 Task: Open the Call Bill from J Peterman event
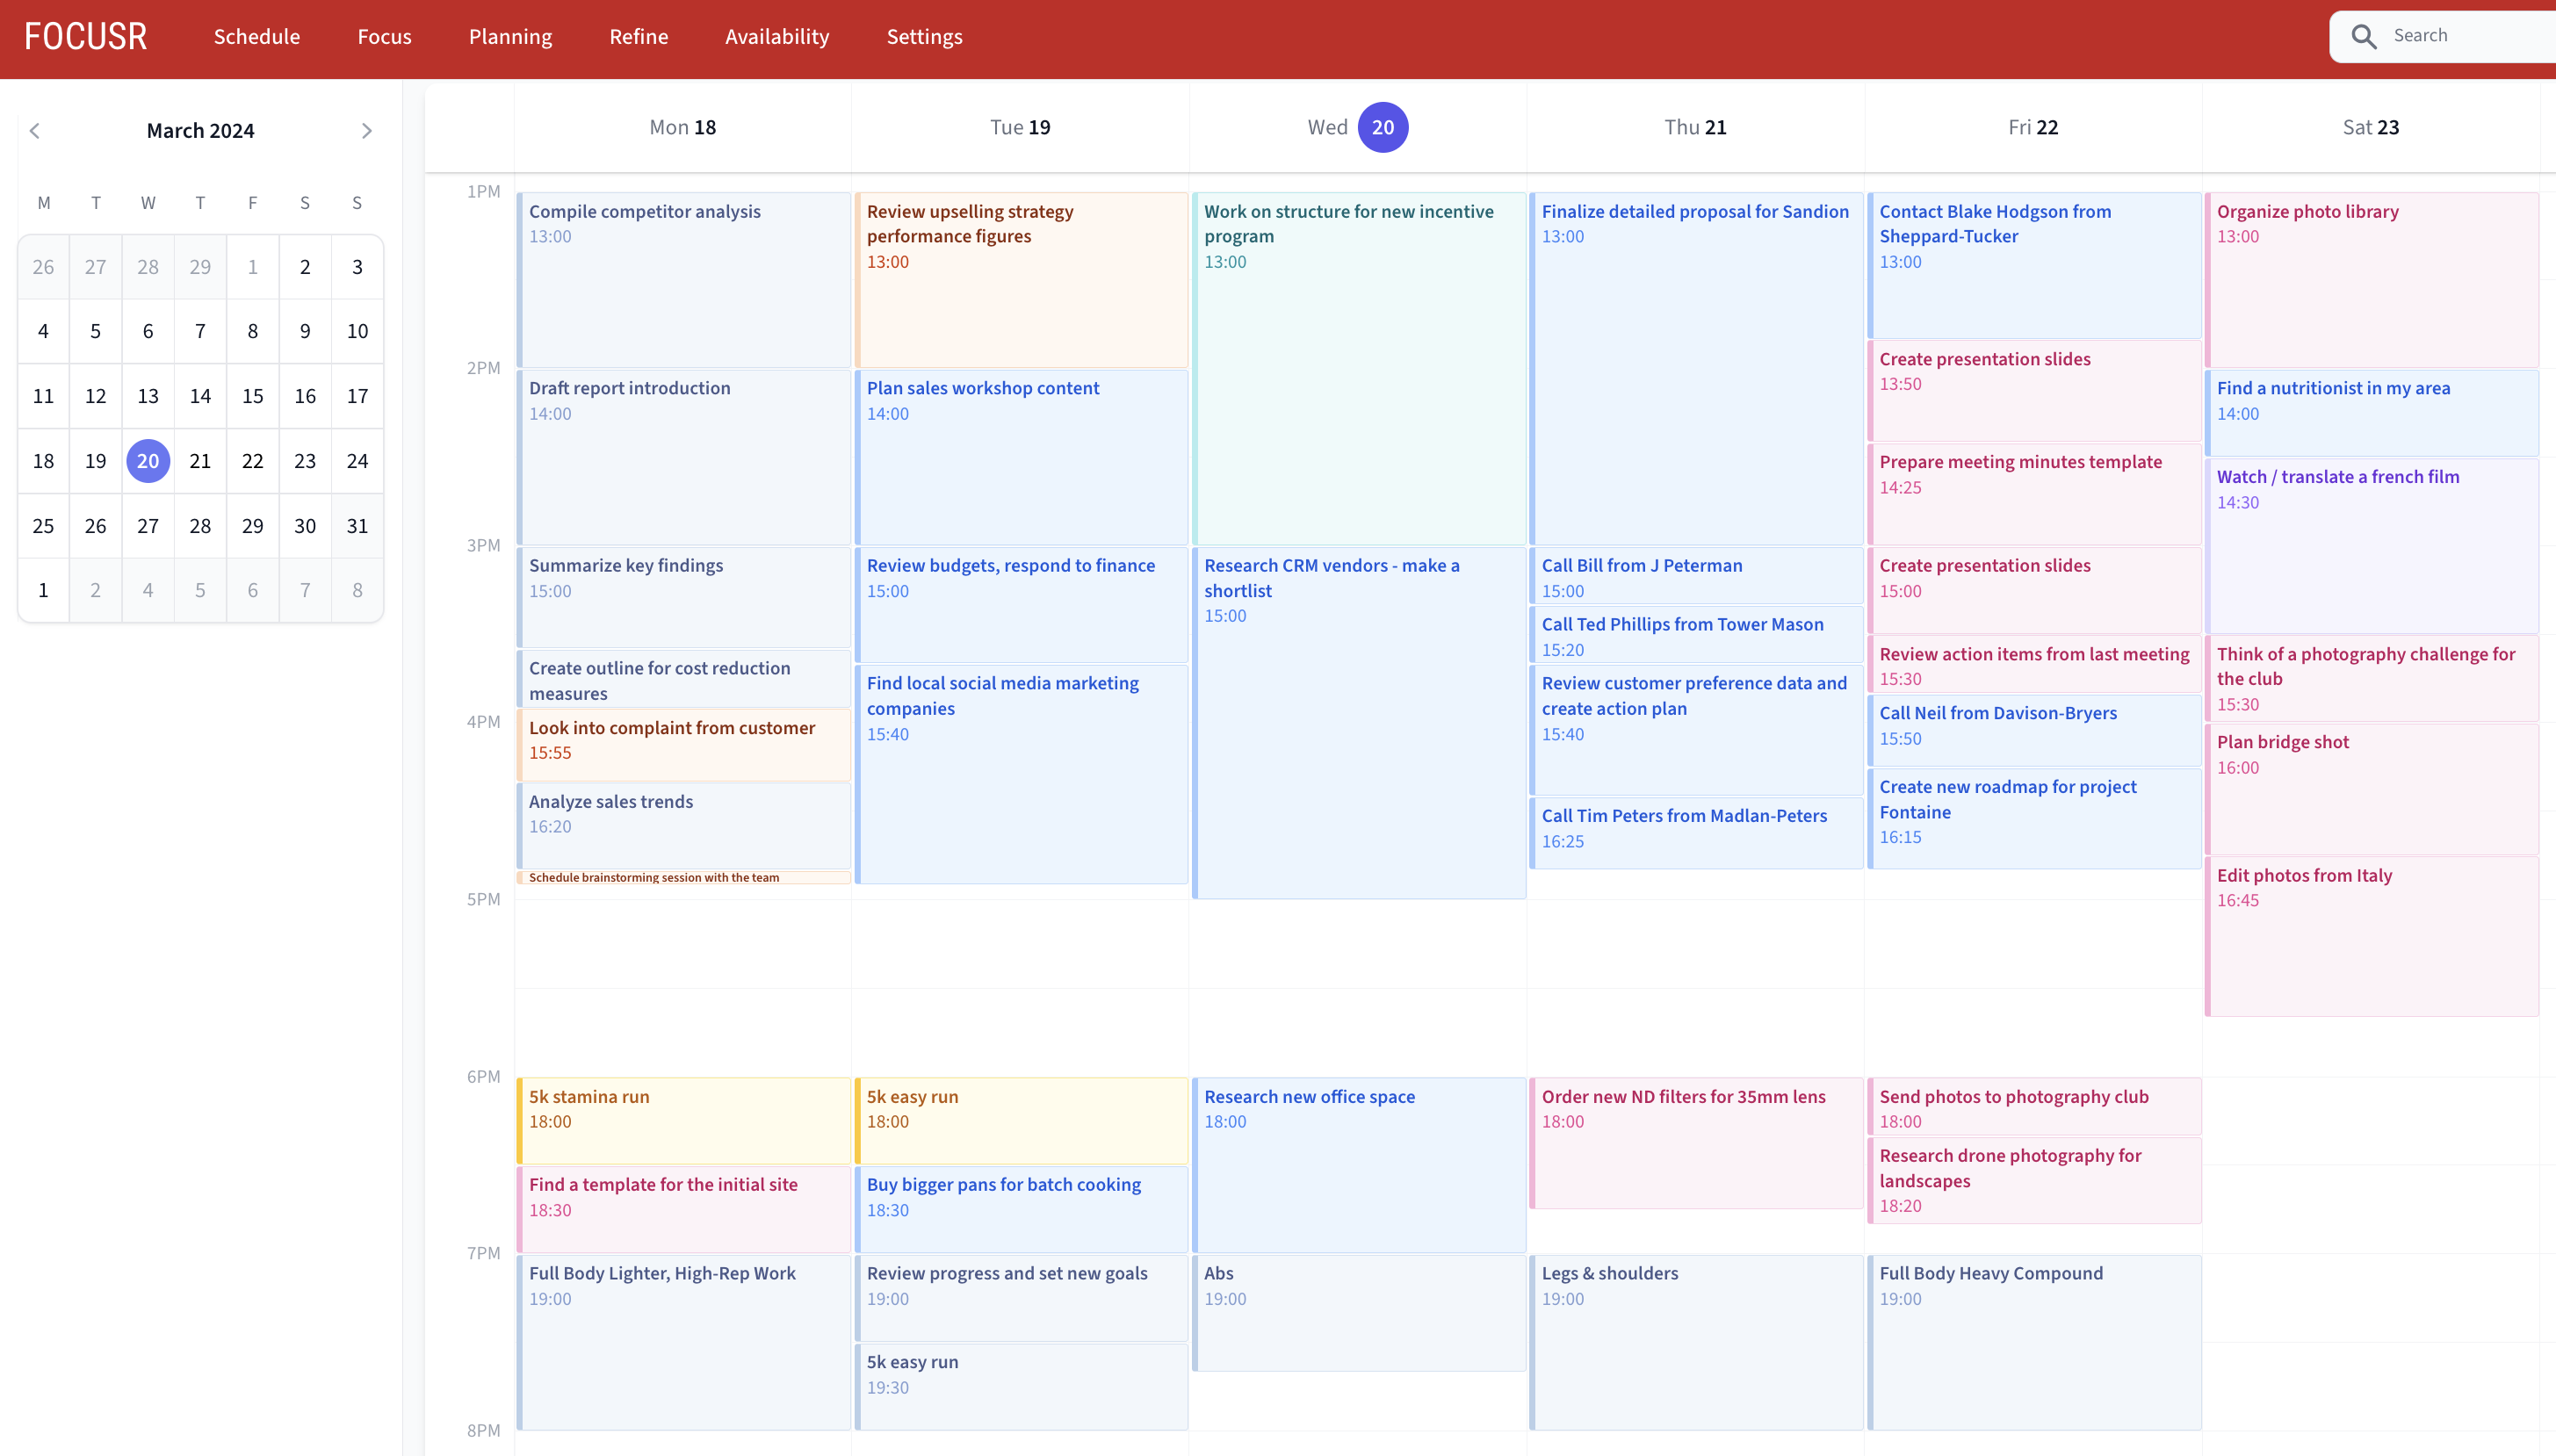coord(1695,577)
